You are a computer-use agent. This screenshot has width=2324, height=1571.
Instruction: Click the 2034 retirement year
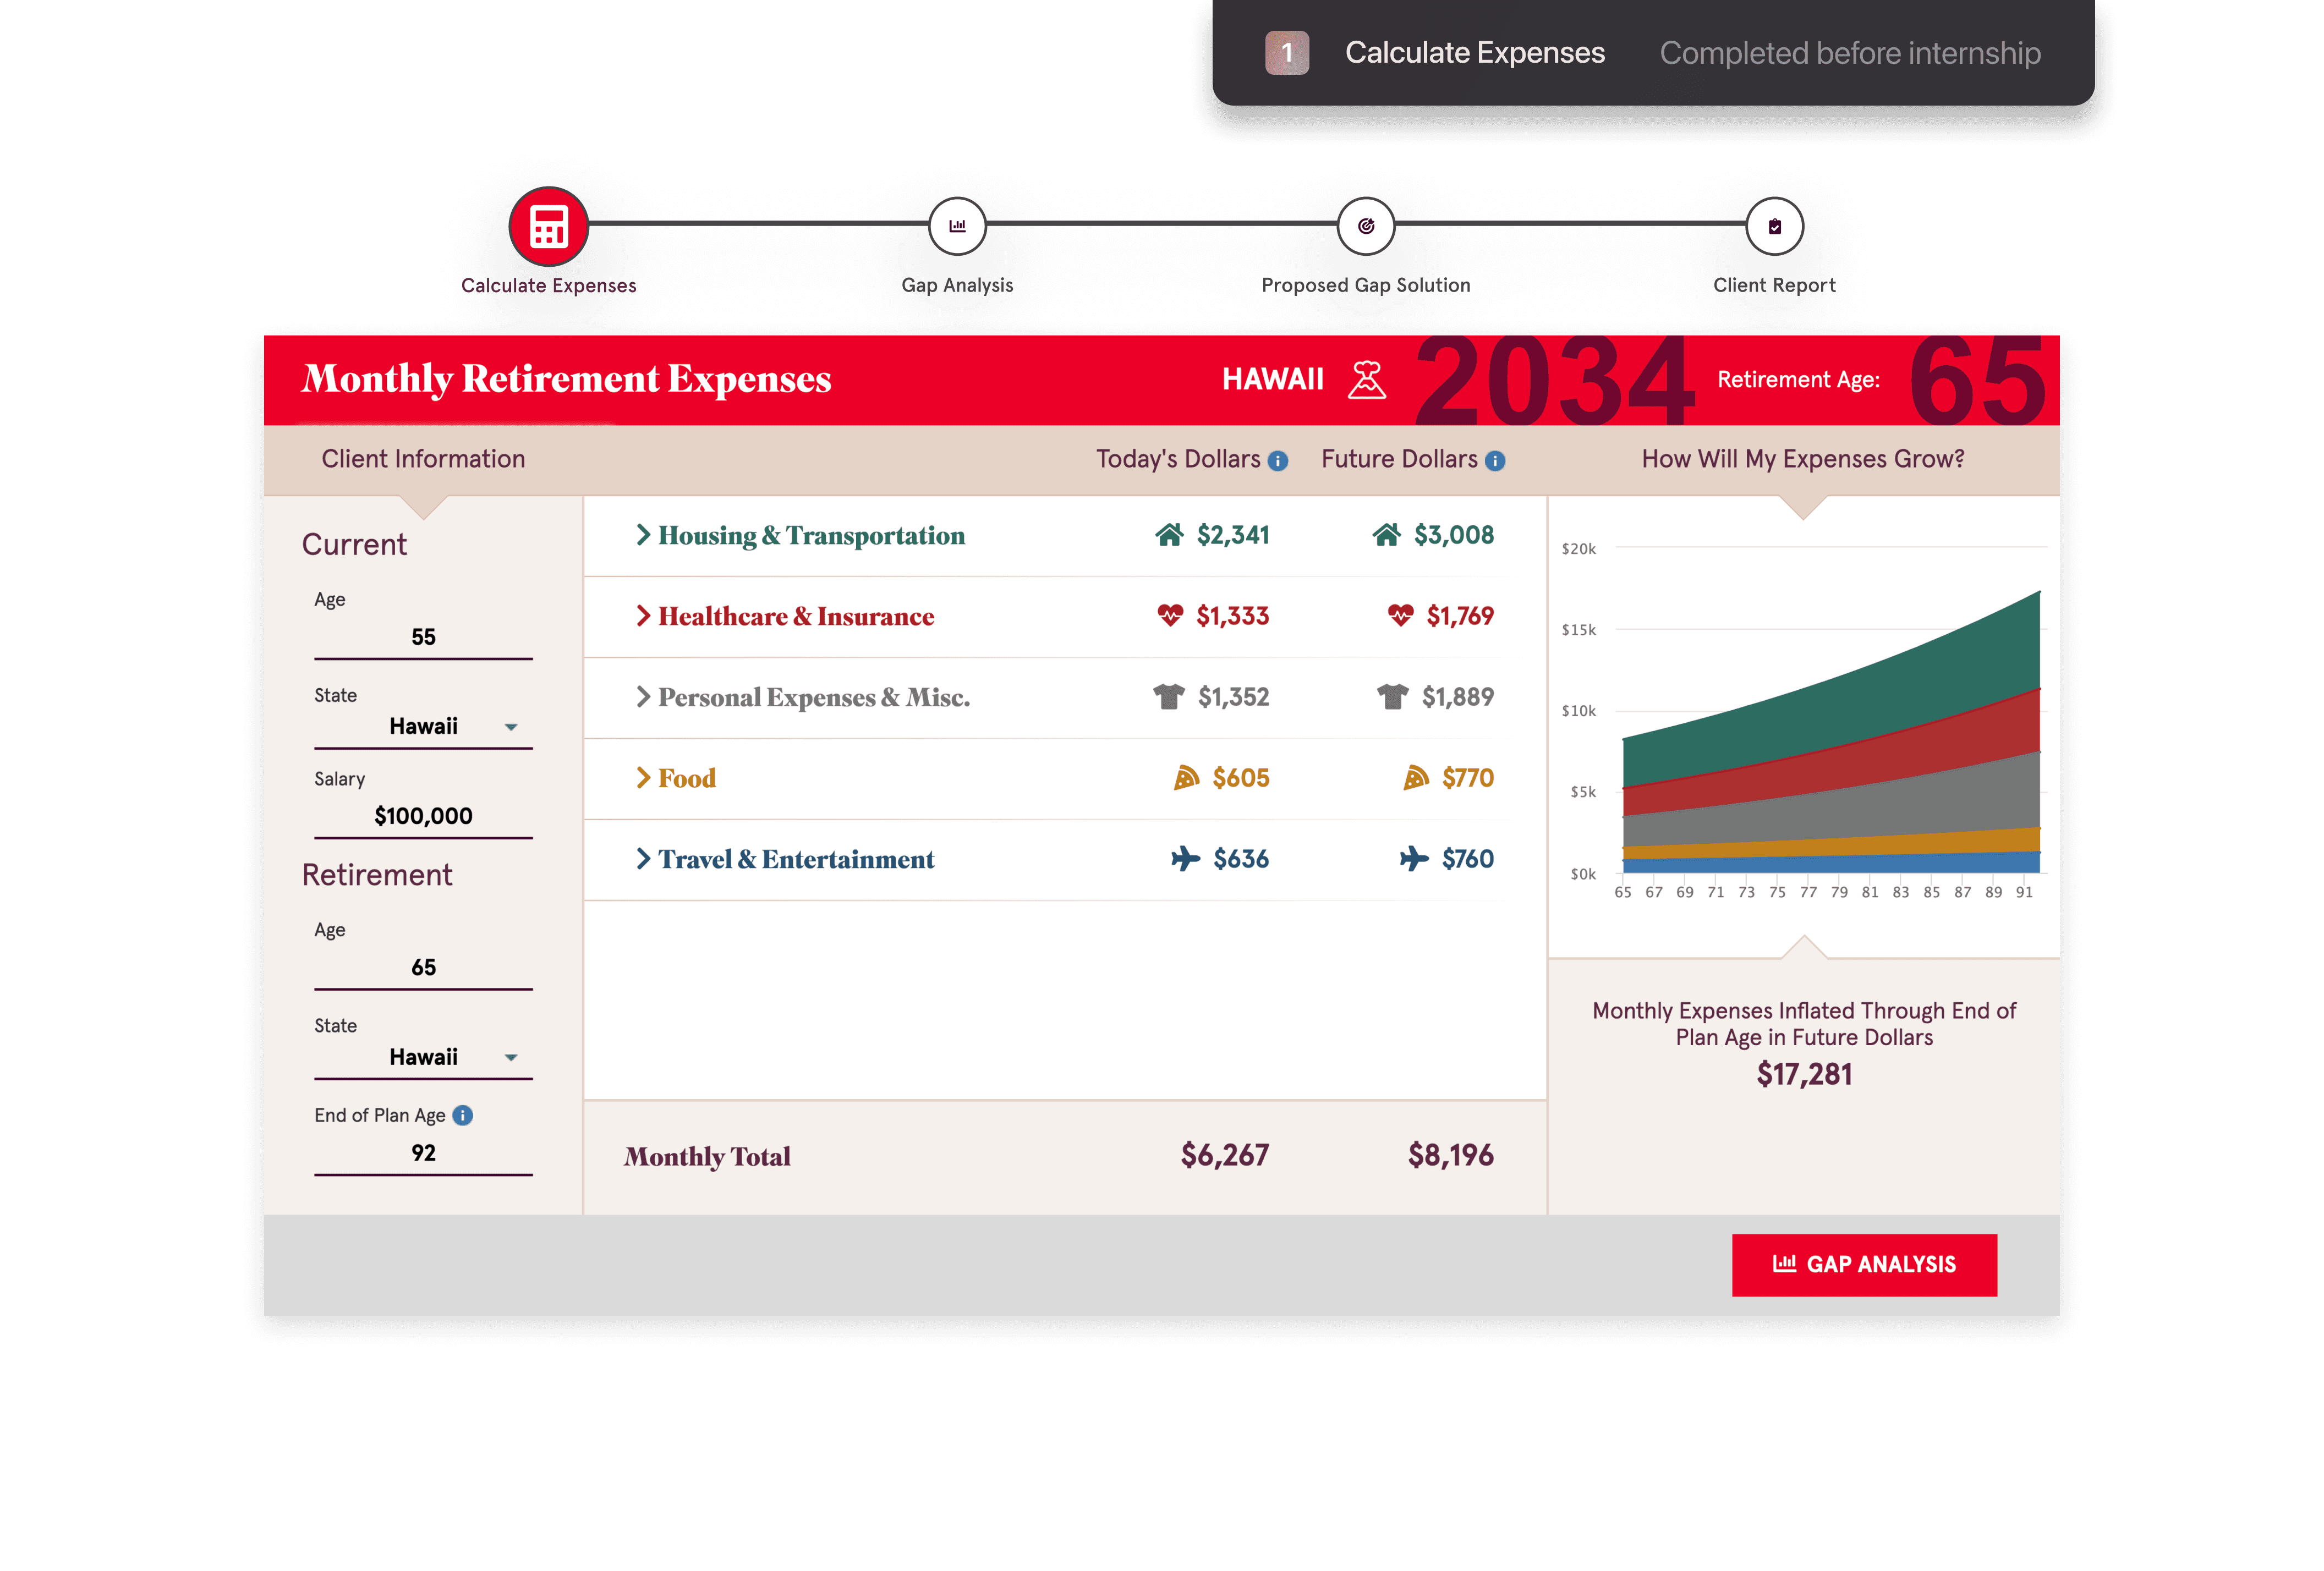click(x=1555, y=381)
